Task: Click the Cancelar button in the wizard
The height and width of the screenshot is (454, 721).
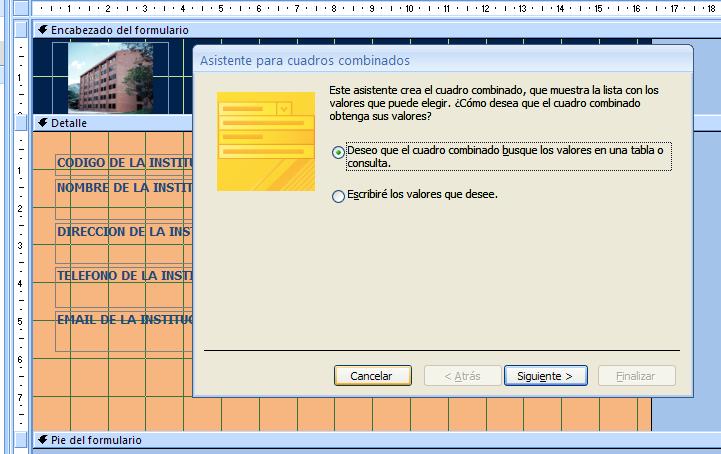Action: 373,376
